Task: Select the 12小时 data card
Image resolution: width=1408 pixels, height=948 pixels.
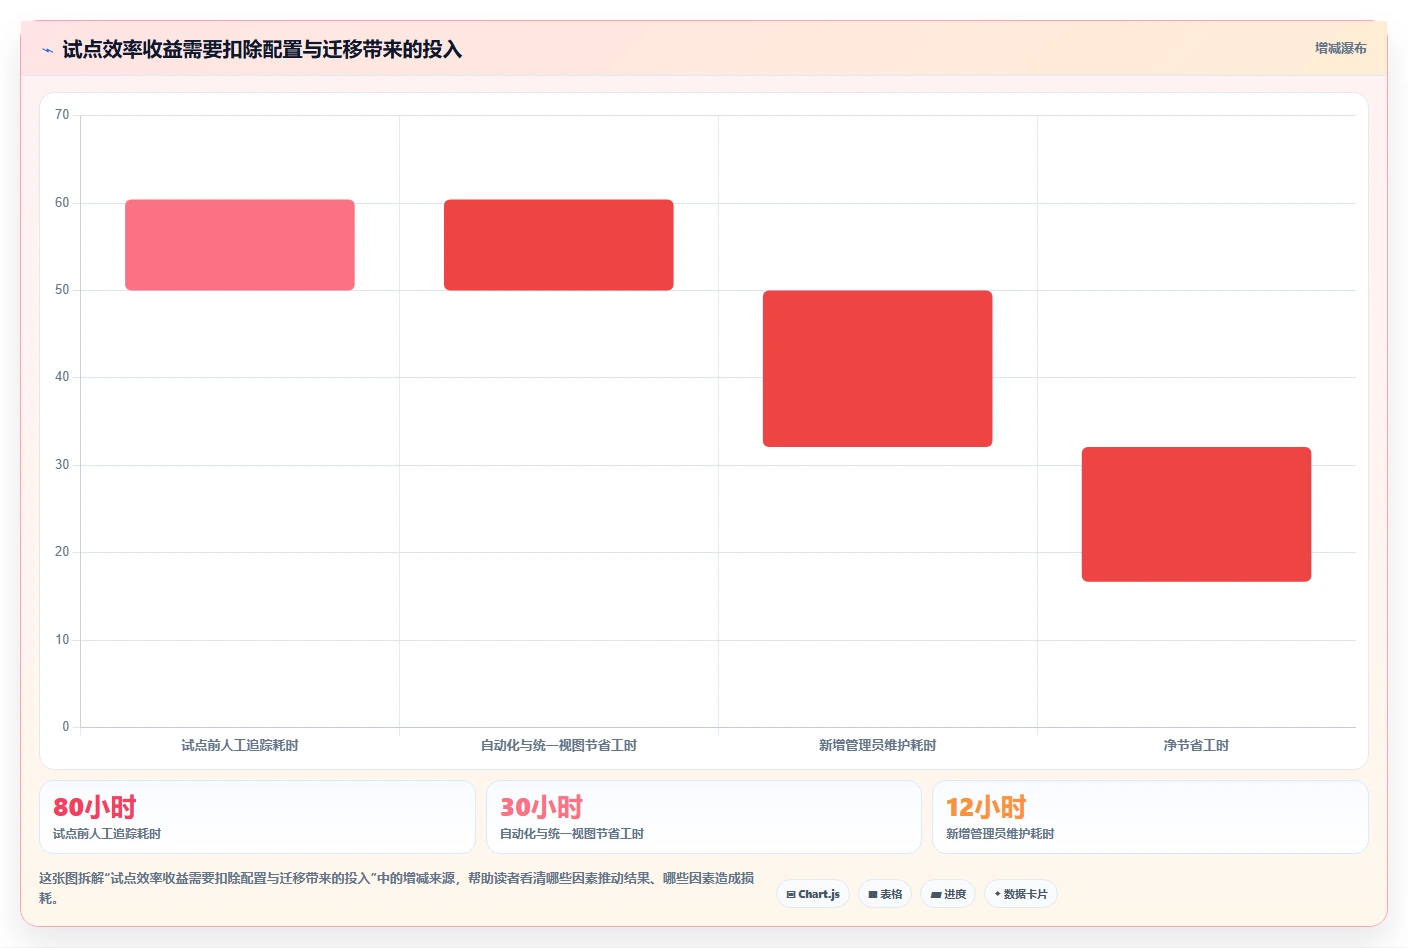Action: tap(1150, 817)
